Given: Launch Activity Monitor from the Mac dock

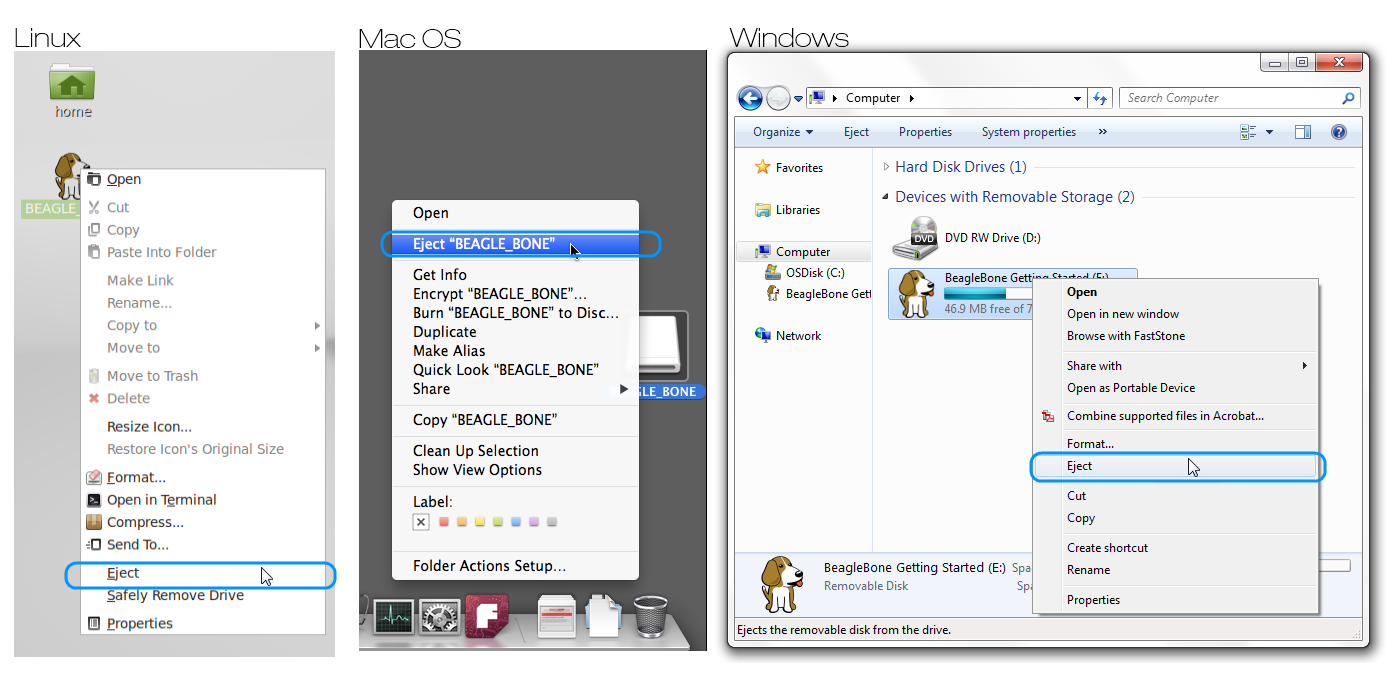Looking at the screenshot, I should click(393, 617).
